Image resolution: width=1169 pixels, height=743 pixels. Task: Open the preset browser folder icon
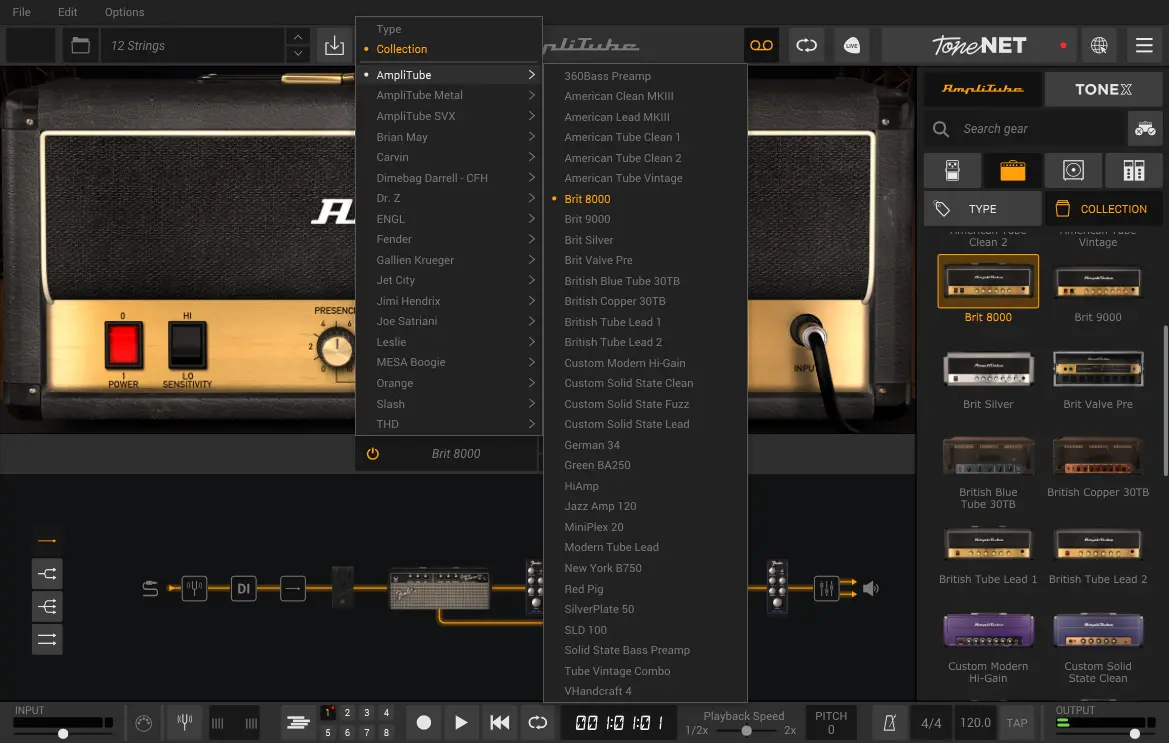pyautogui.click(x=80, y=46)
